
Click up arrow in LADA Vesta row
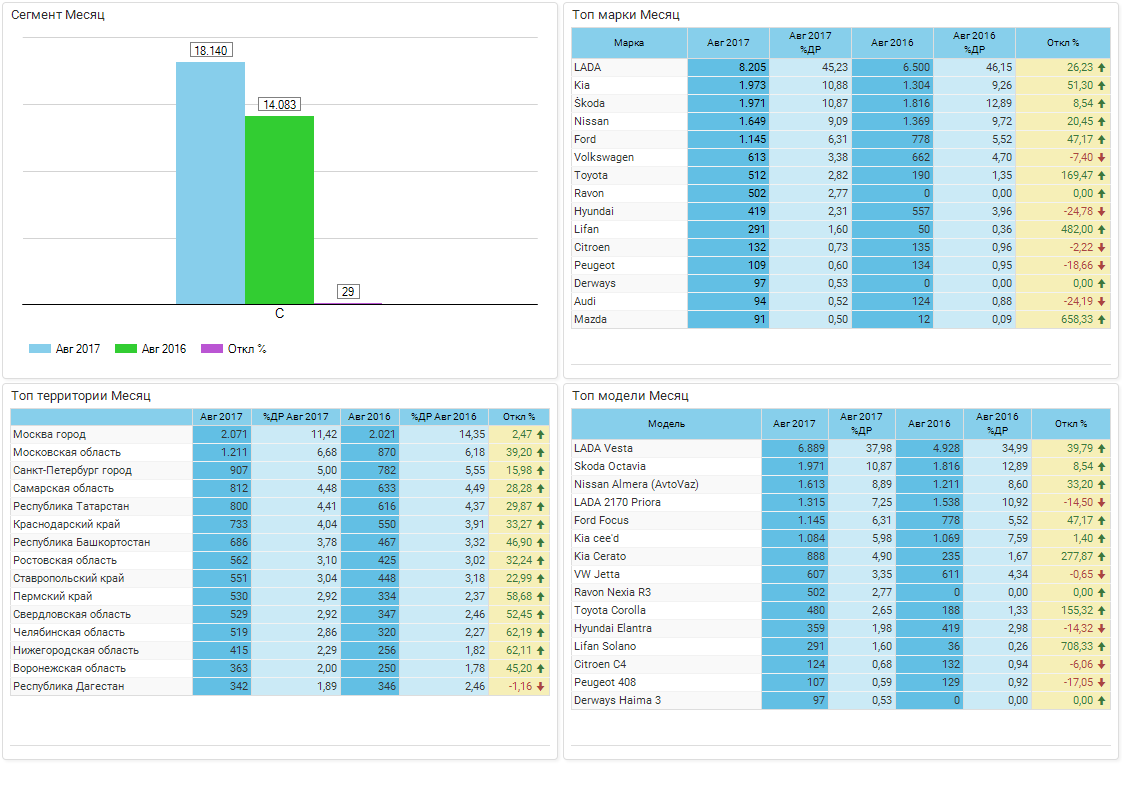coord(1102,449)
